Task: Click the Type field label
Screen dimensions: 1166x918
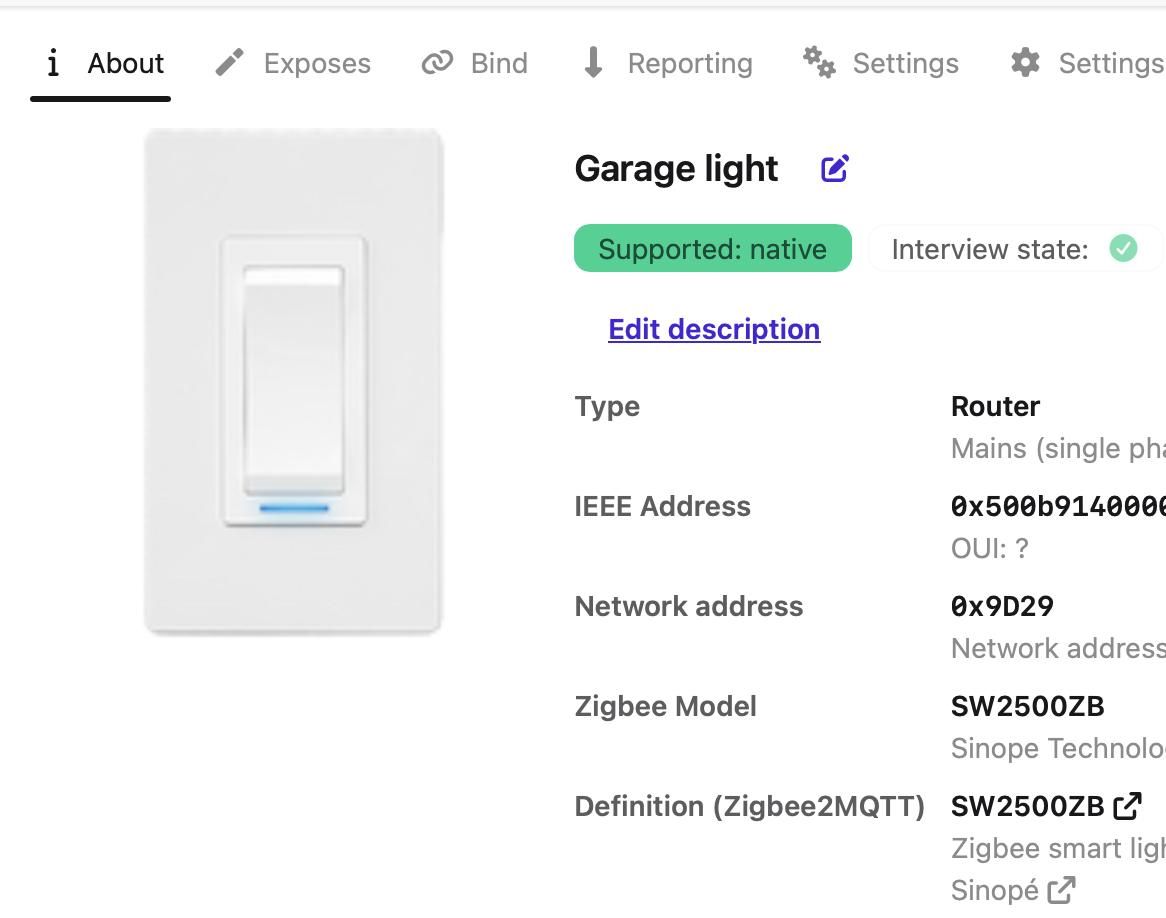Action: [607, 406]
